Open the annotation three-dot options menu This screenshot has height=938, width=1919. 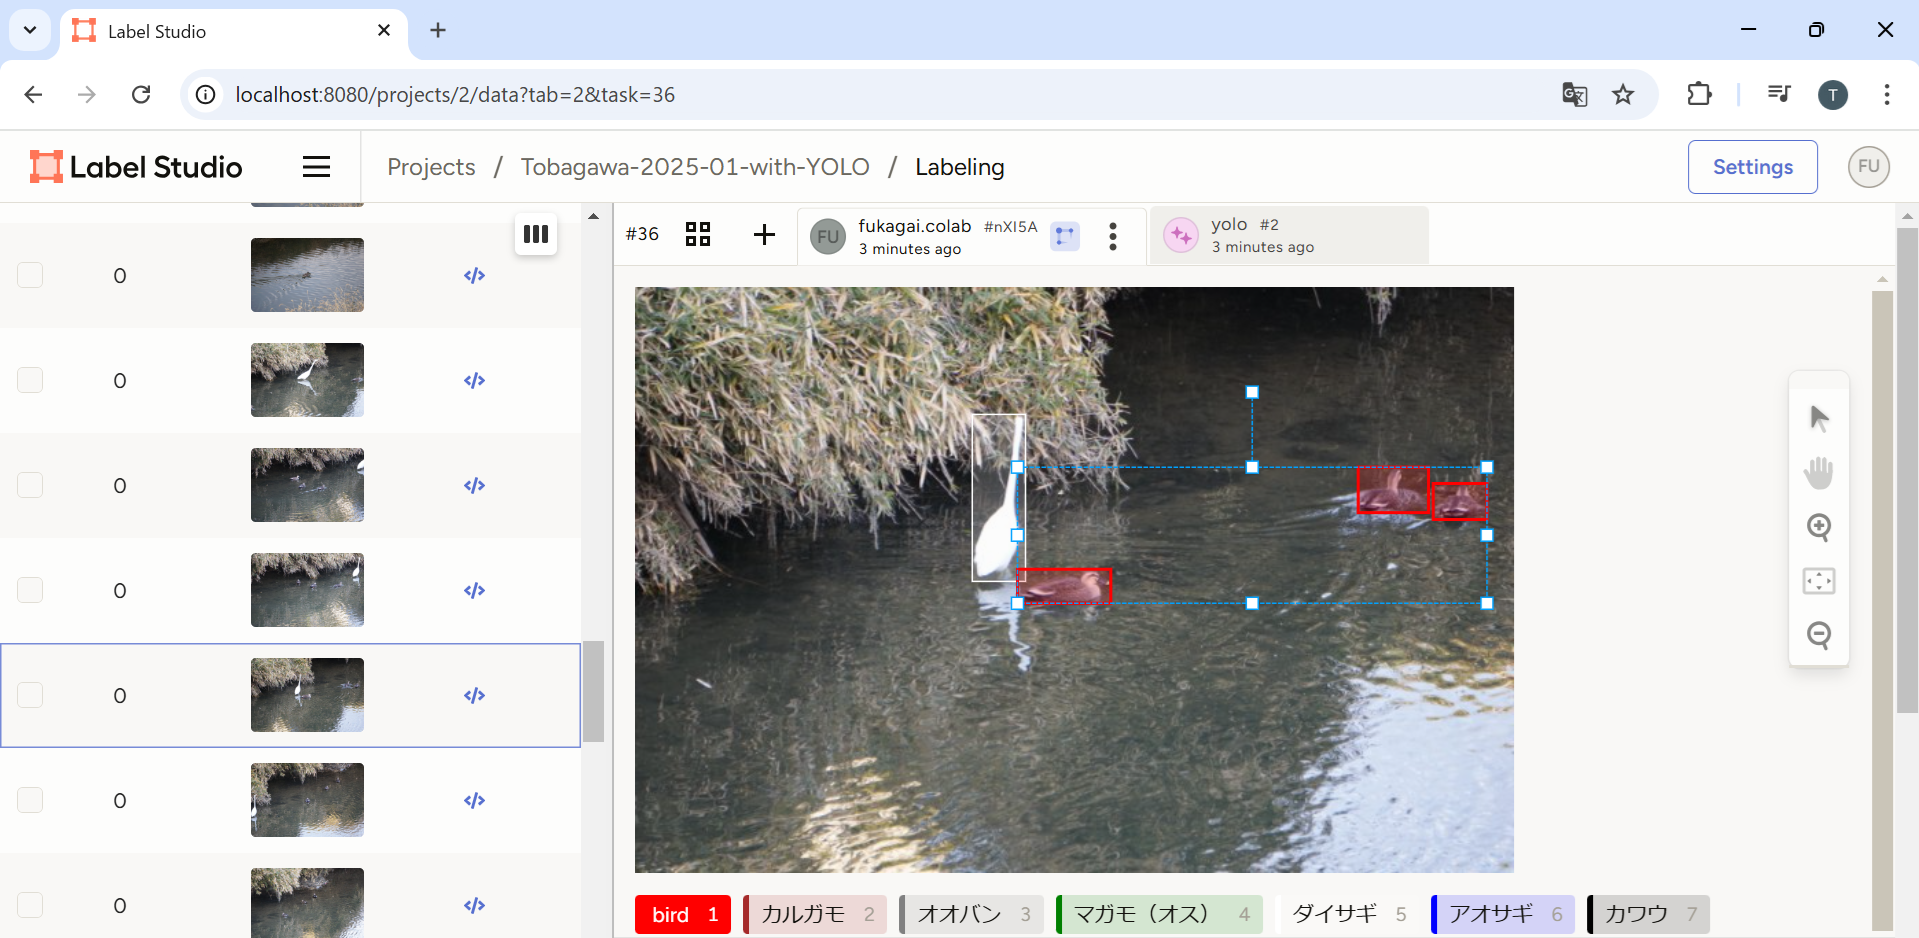[x=1112, y=236]
